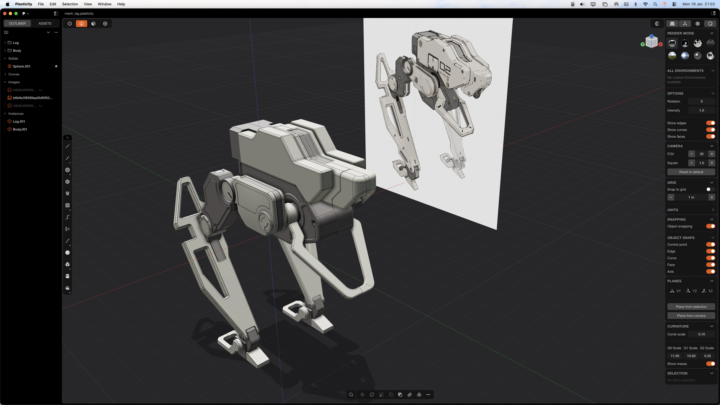The height and width of the screenshot is (405, 720).
Task: Switch to the Assets tab
Action: (45, 23)
